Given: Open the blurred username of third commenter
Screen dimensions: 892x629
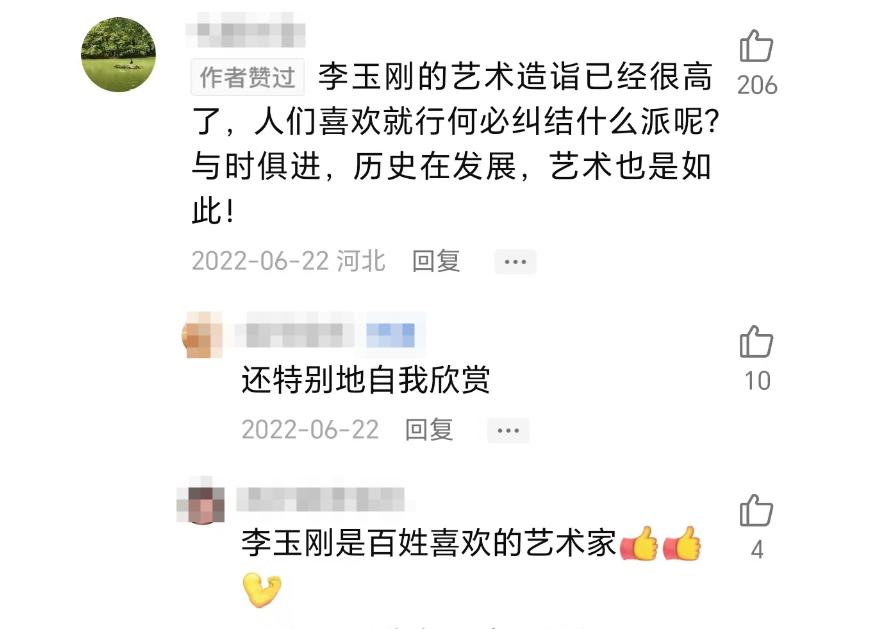Looking at the screenshot, I should click(x=321, y=500).
